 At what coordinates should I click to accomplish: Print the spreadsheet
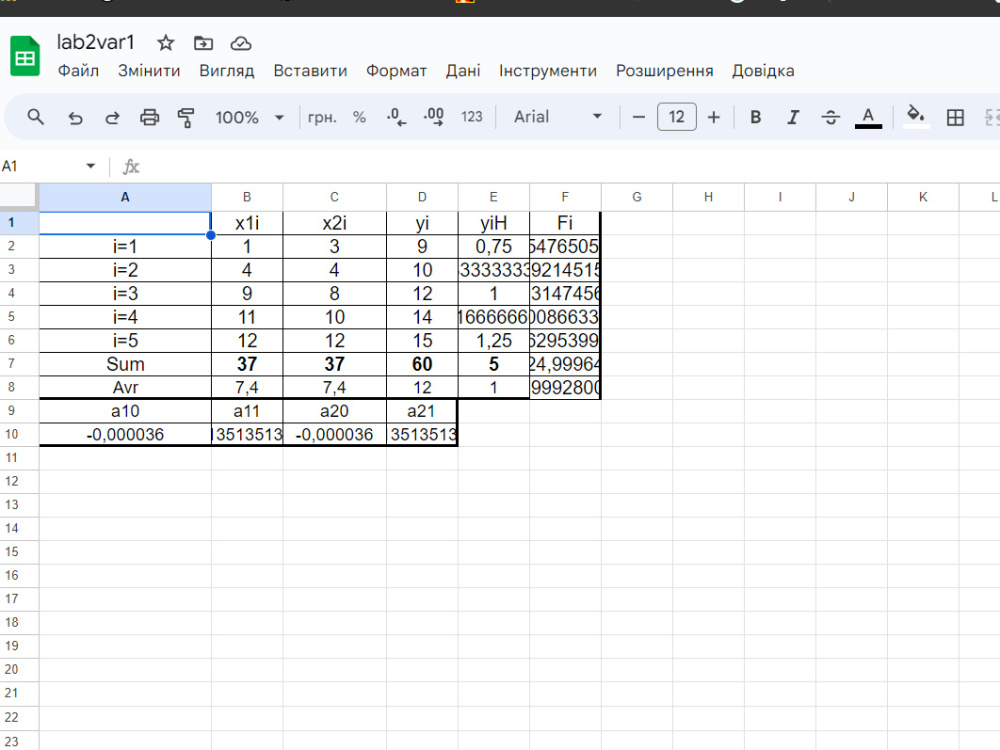tap(149, 117)
